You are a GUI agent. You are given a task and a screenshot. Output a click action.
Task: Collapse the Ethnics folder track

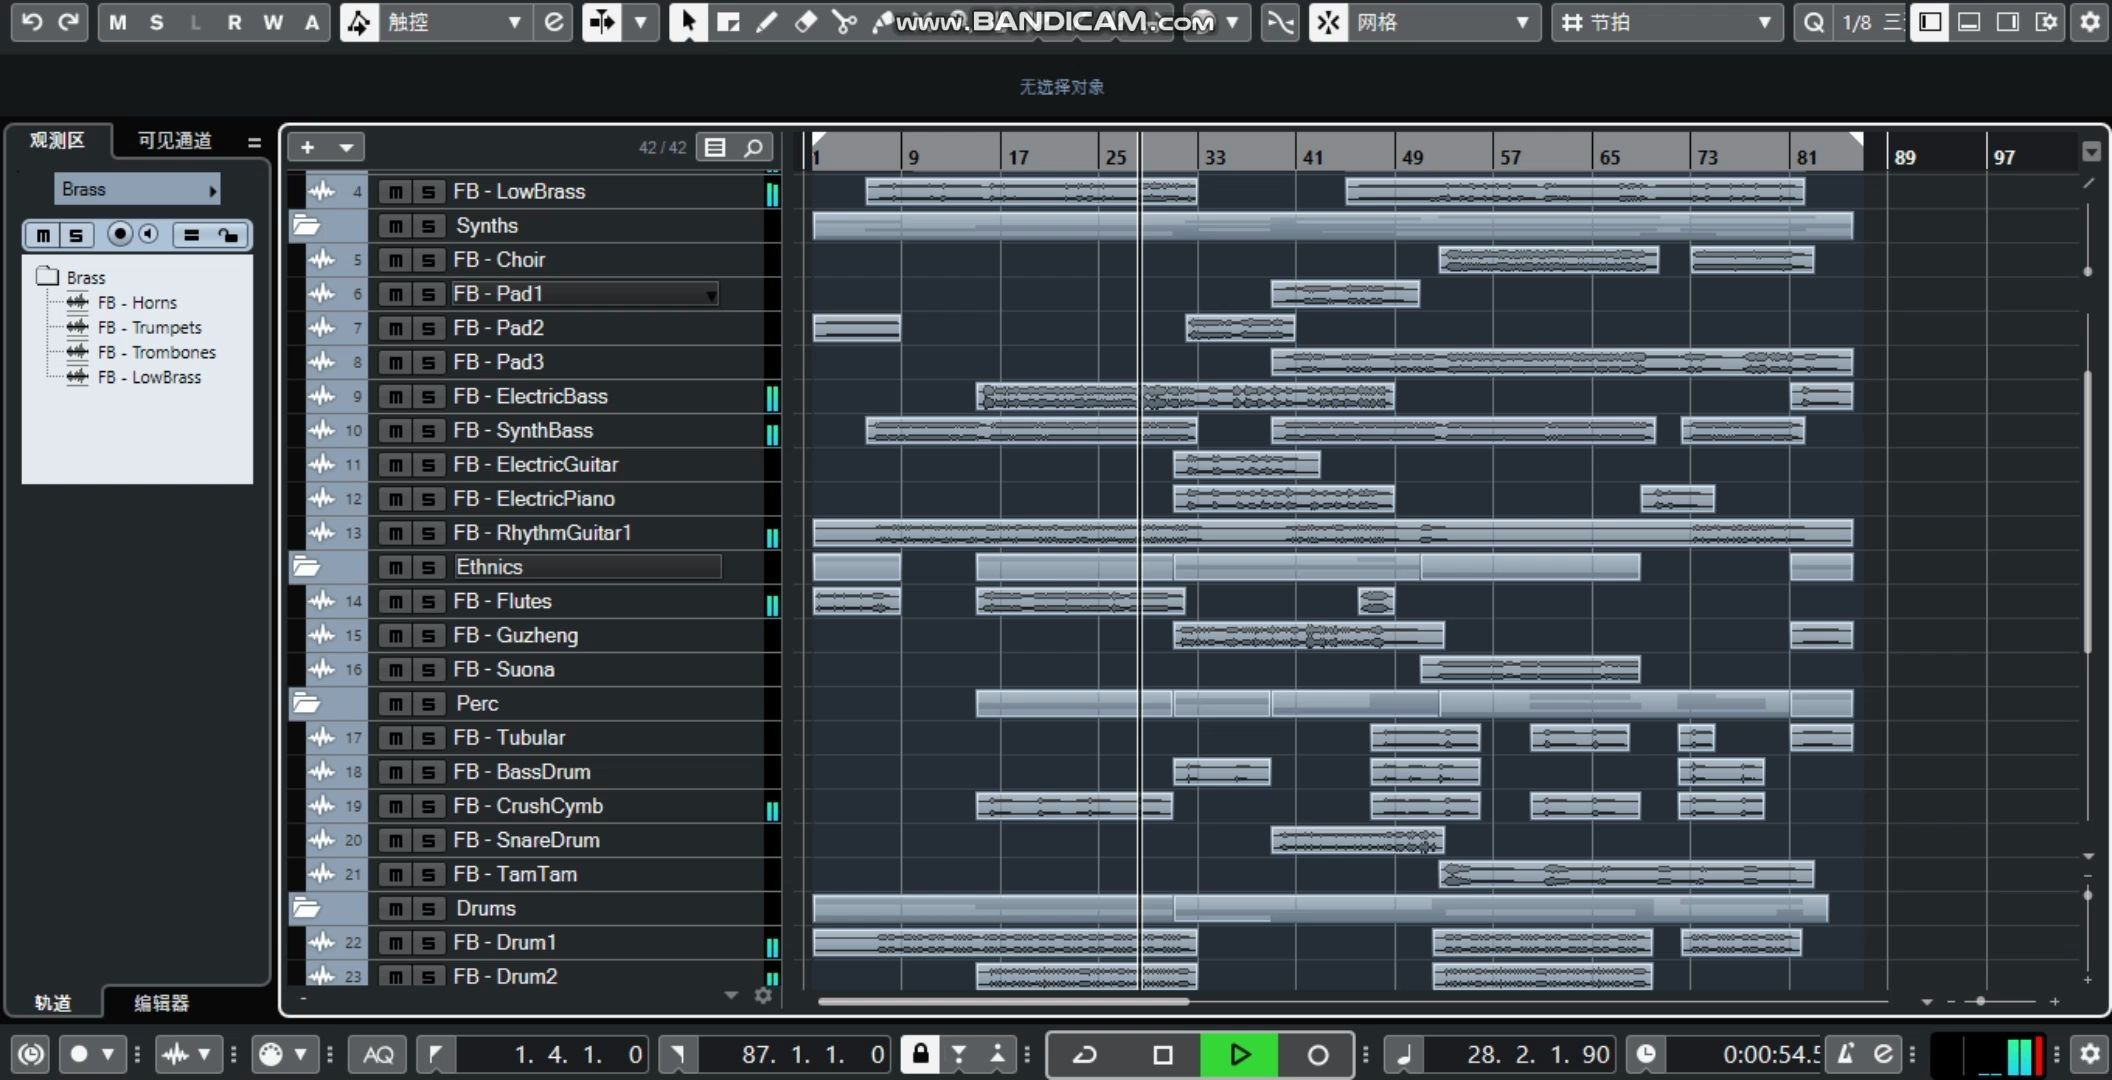[306, 567]
